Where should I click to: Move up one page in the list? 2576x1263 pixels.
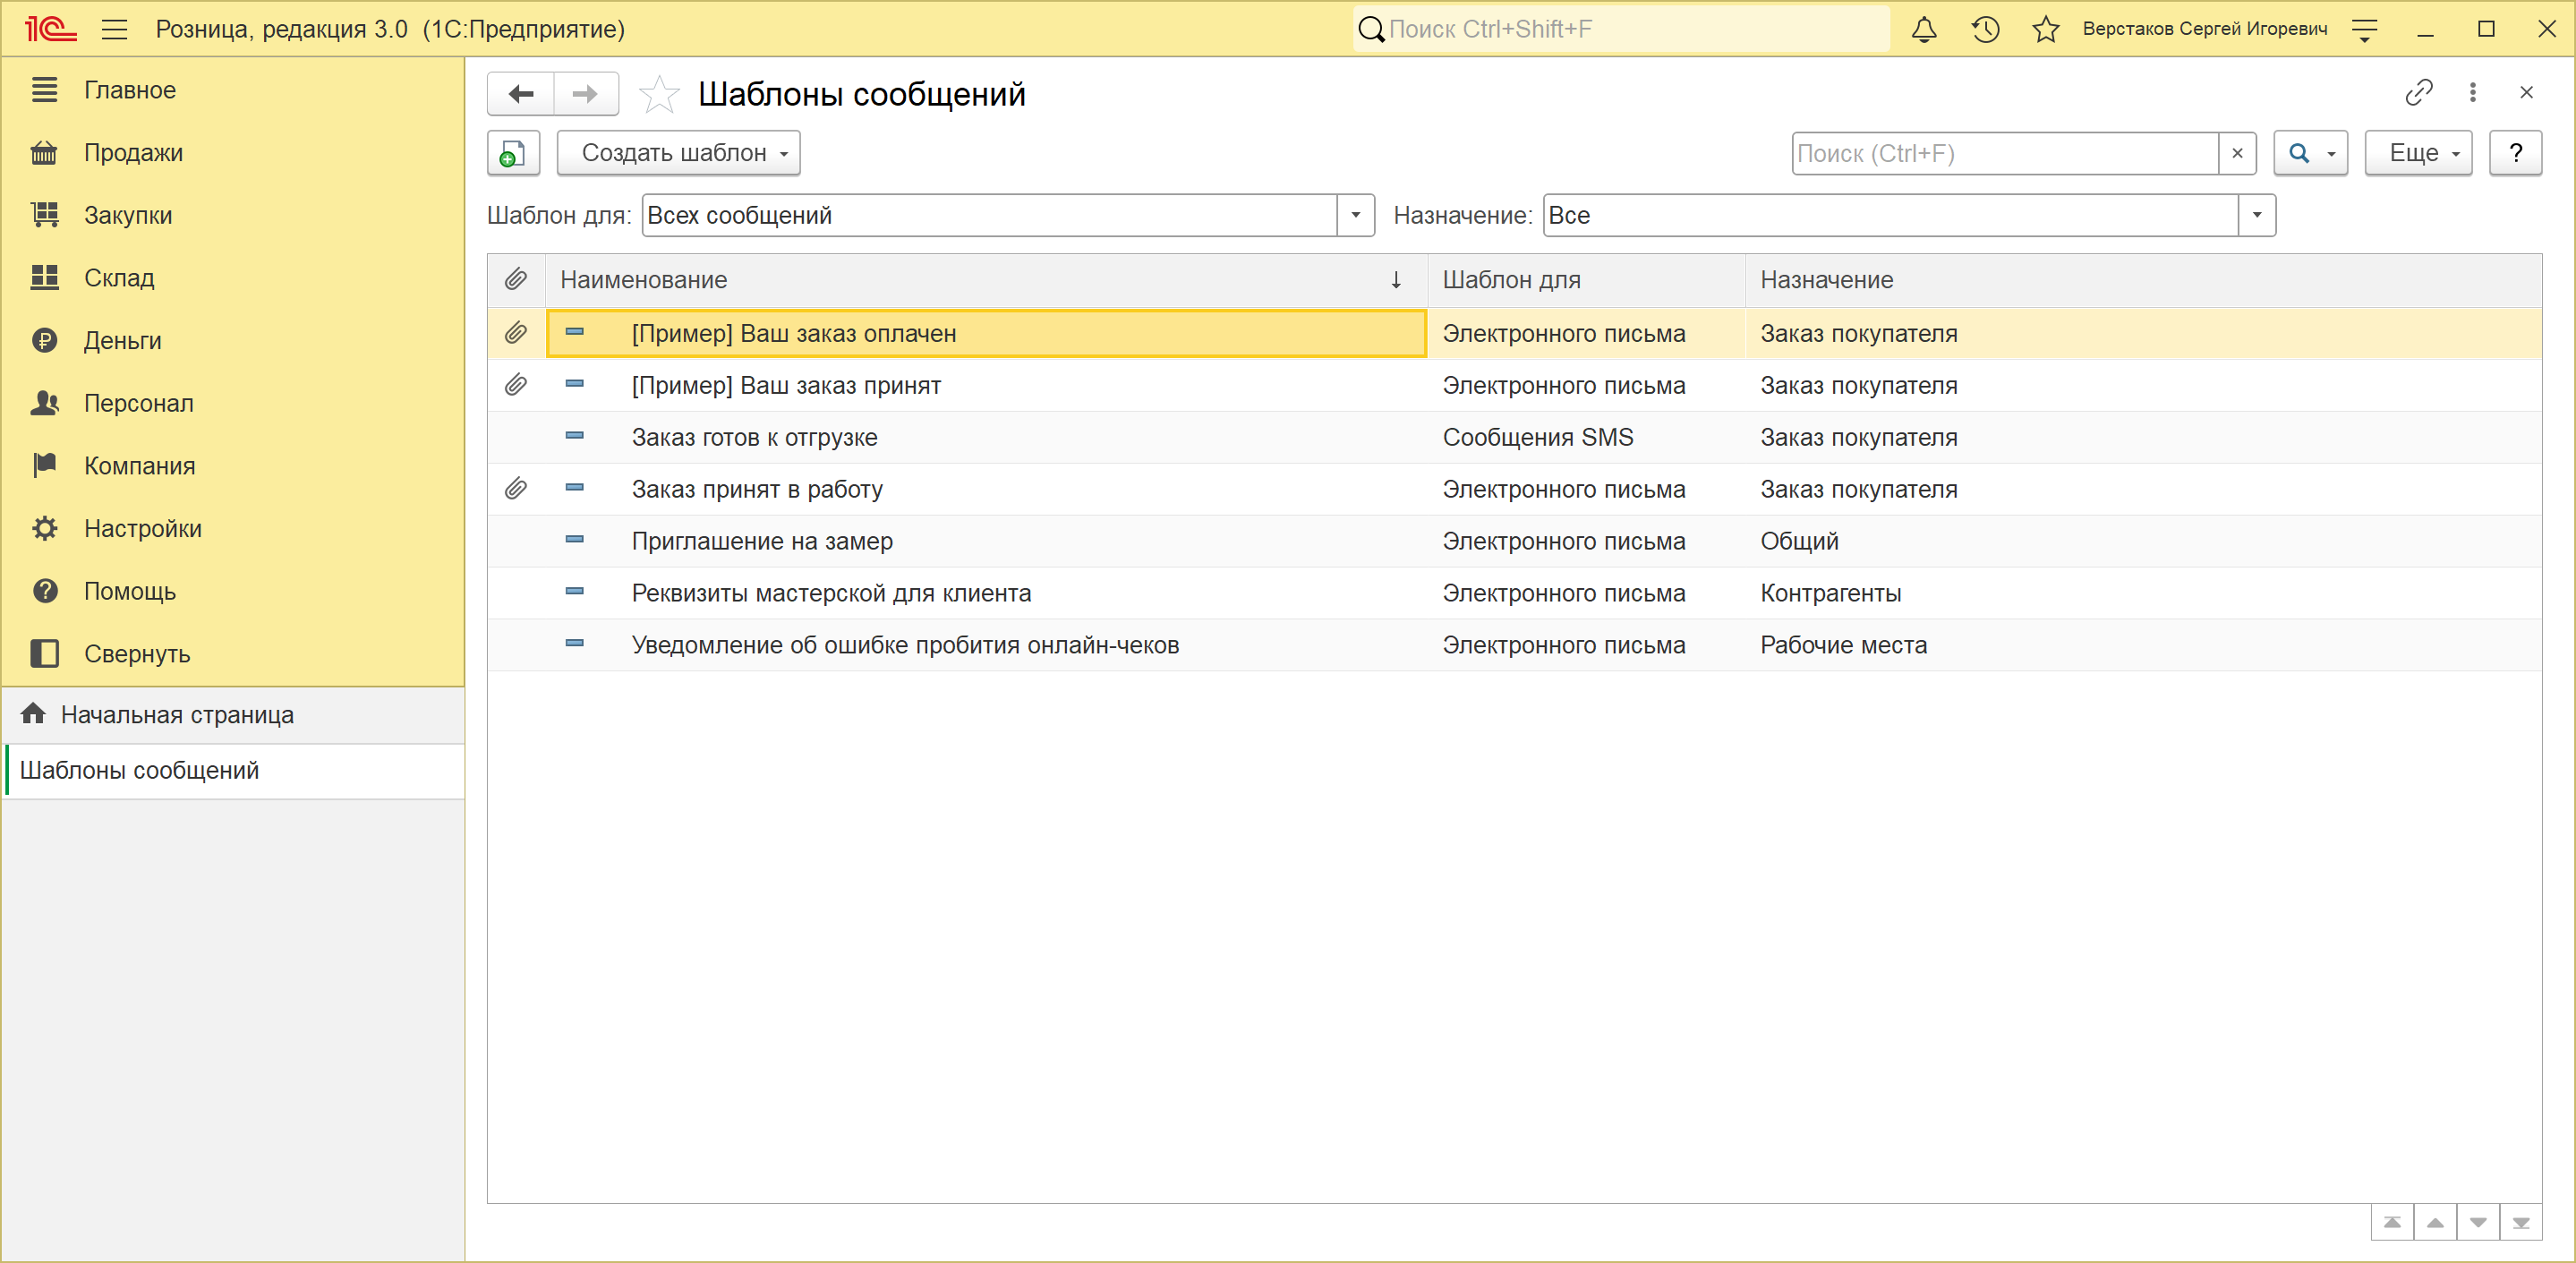coord(2435,1223)
